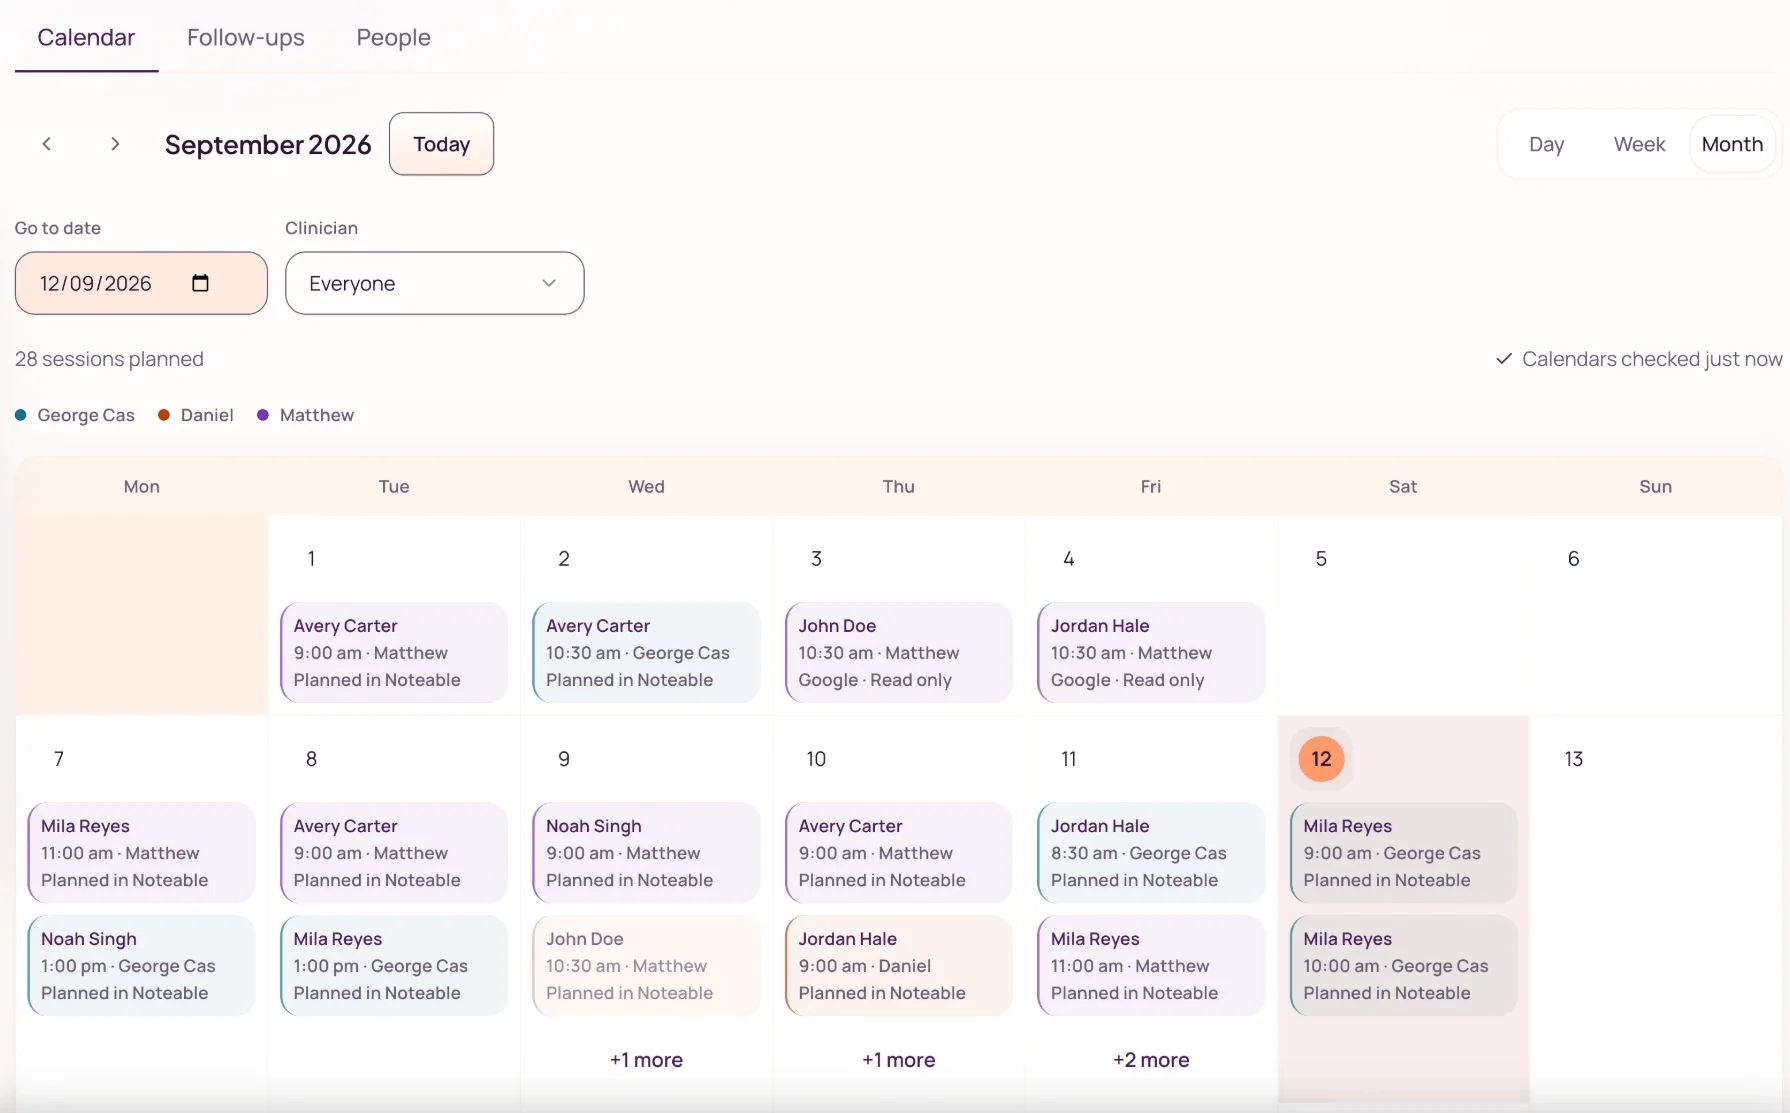Show +1 more on September 10
Viewport: 1790px width, 1113px height.
(899, 1060)
